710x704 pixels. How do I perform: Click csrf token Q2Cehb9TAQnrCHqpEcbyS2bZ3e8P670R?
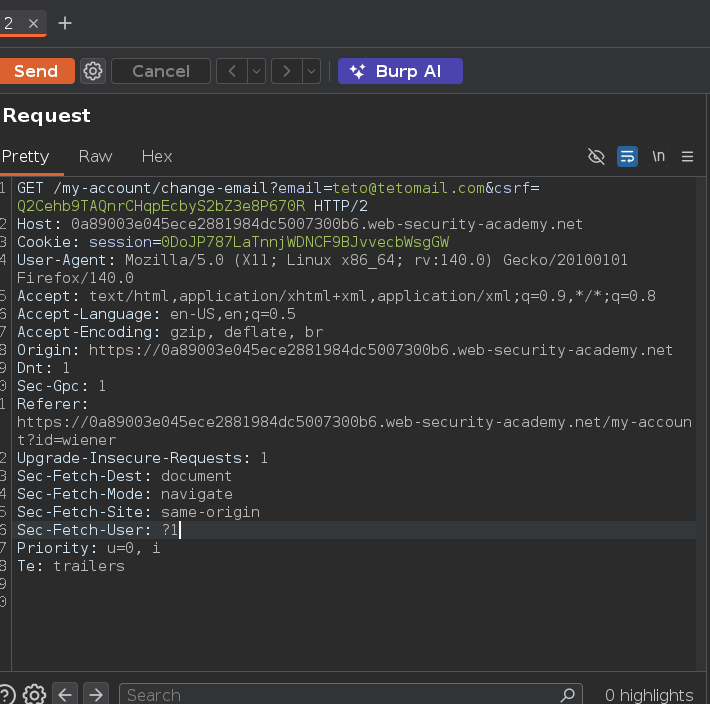click(161, 206)
